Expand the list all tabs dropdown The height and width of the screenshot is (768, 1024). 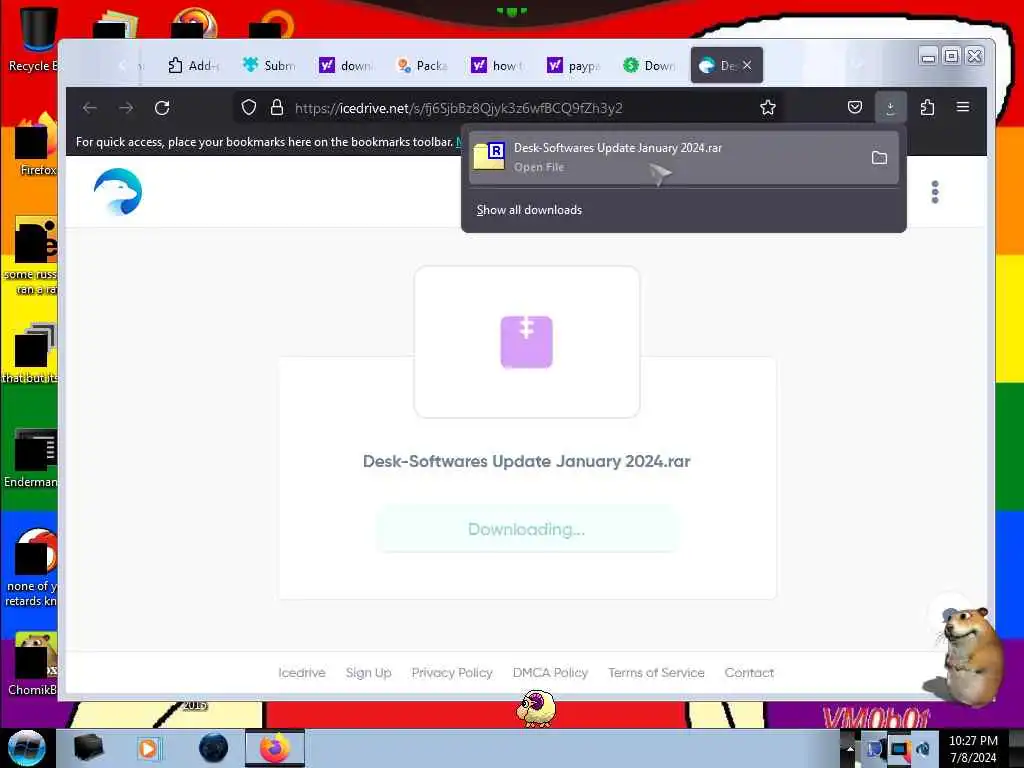click(858, 65)
